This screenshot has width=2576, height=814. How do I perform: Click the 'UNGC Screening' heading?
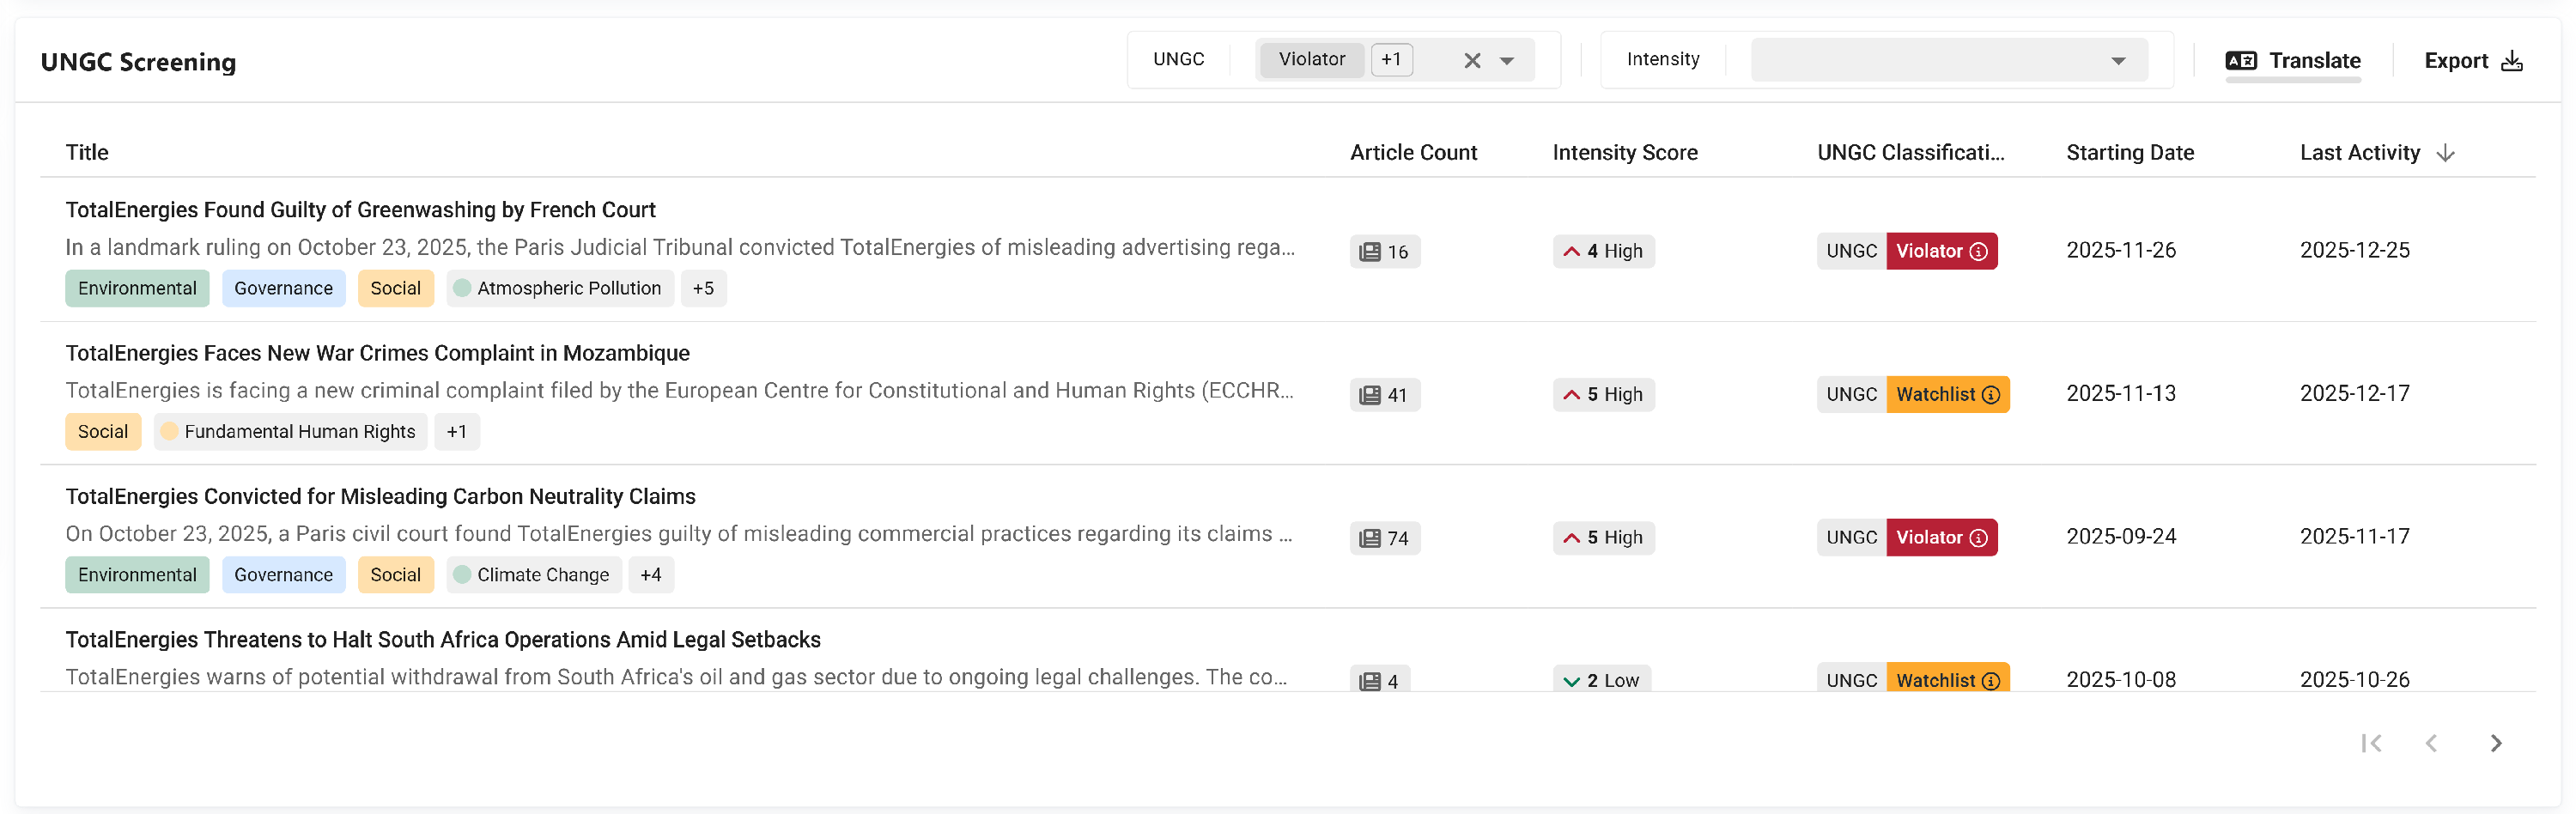point(138,62)
